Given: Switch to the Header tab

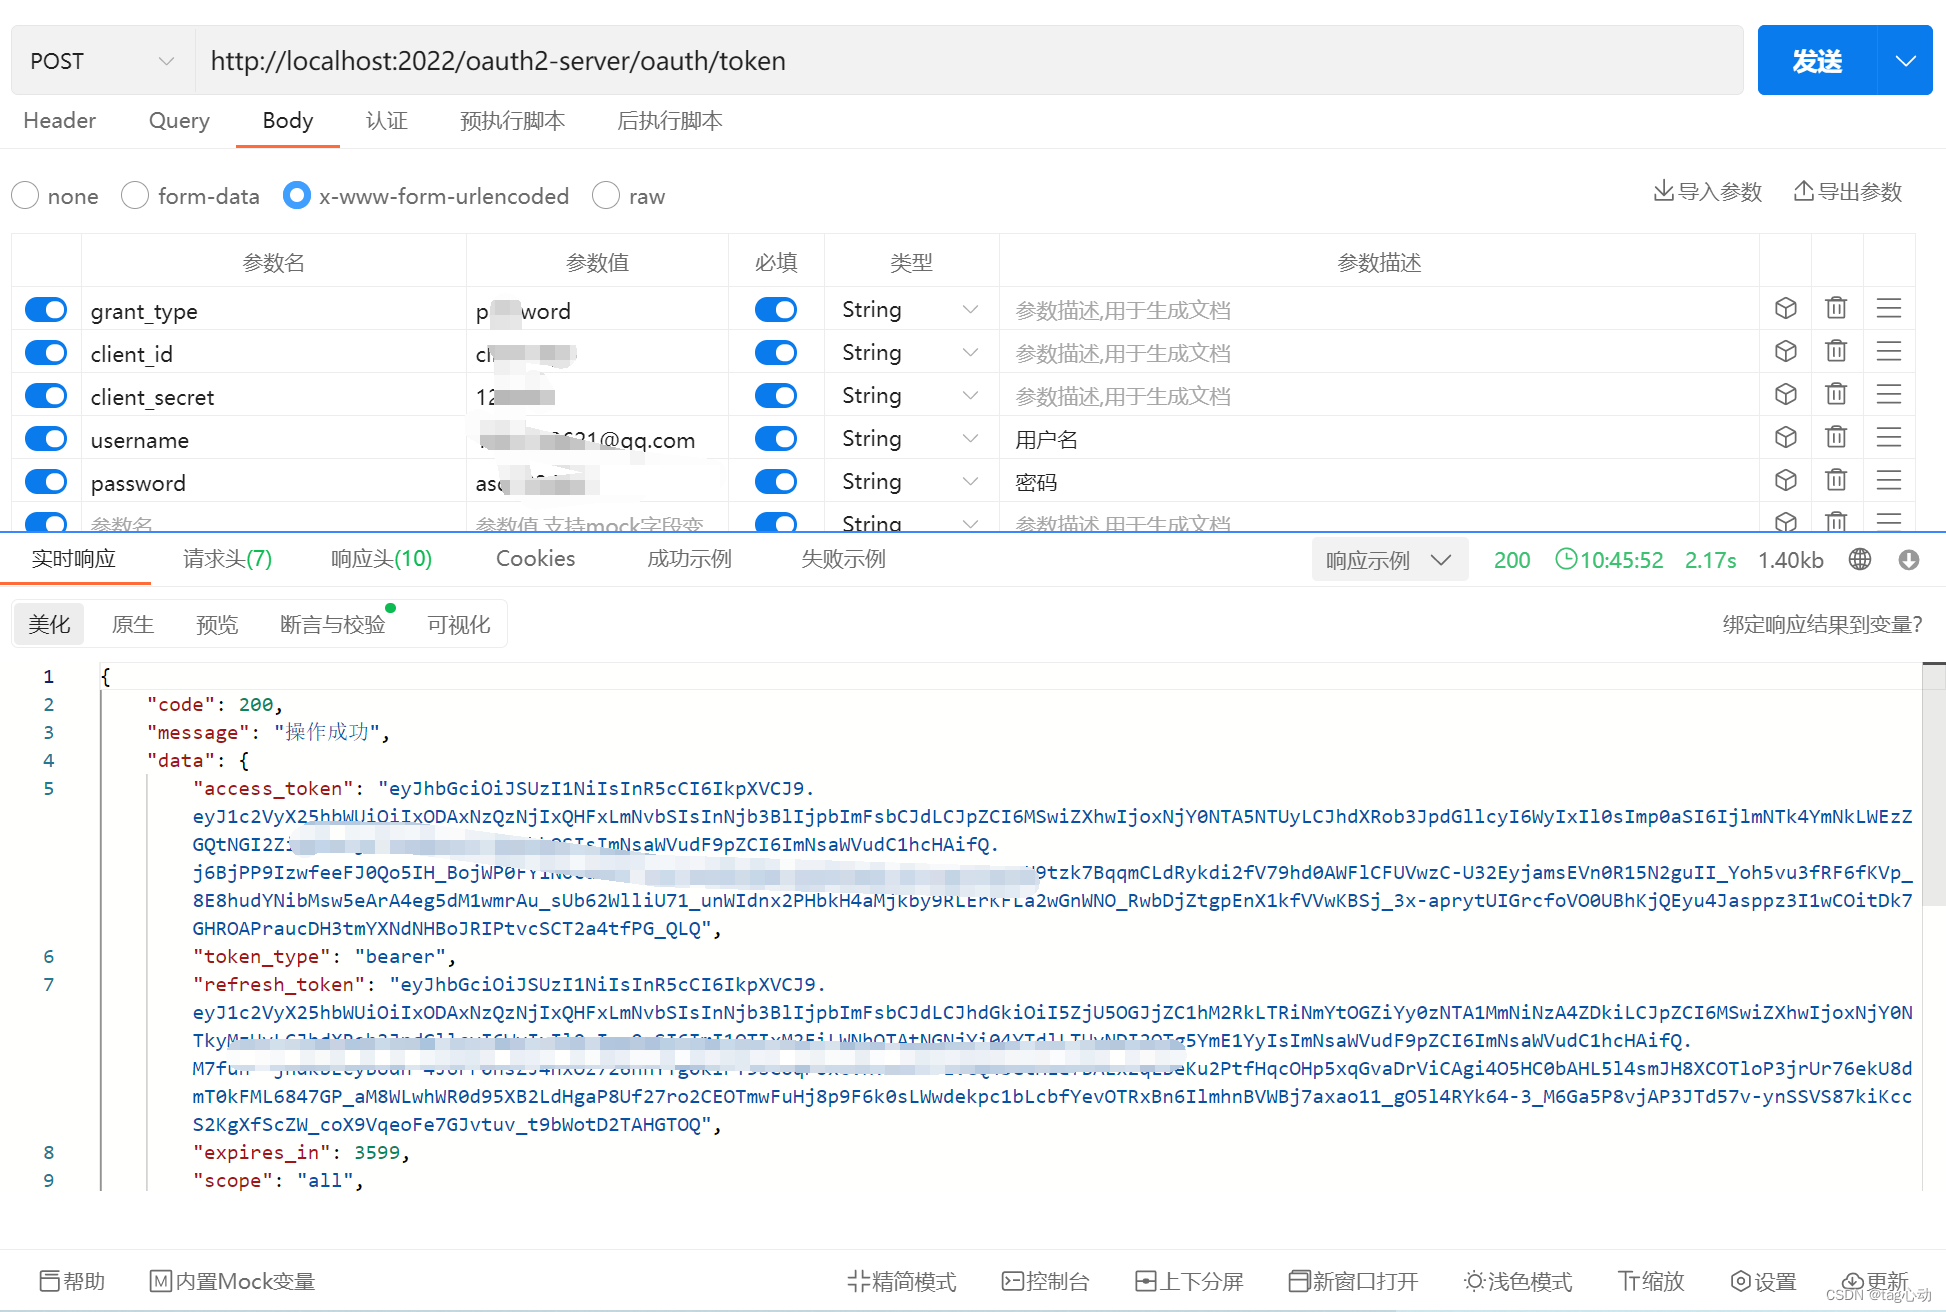Looking at the screenshot, I should (60, 121).
